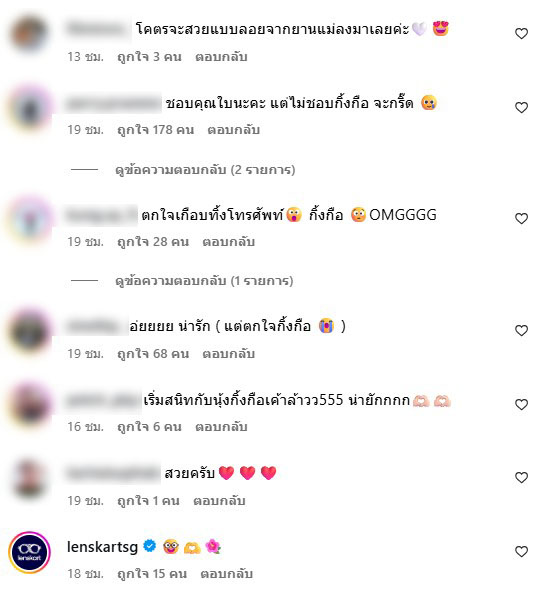Like the 555 comment posted 16 hours ago
The height and width of the screenshot is (597, 539).
(521, 404)
